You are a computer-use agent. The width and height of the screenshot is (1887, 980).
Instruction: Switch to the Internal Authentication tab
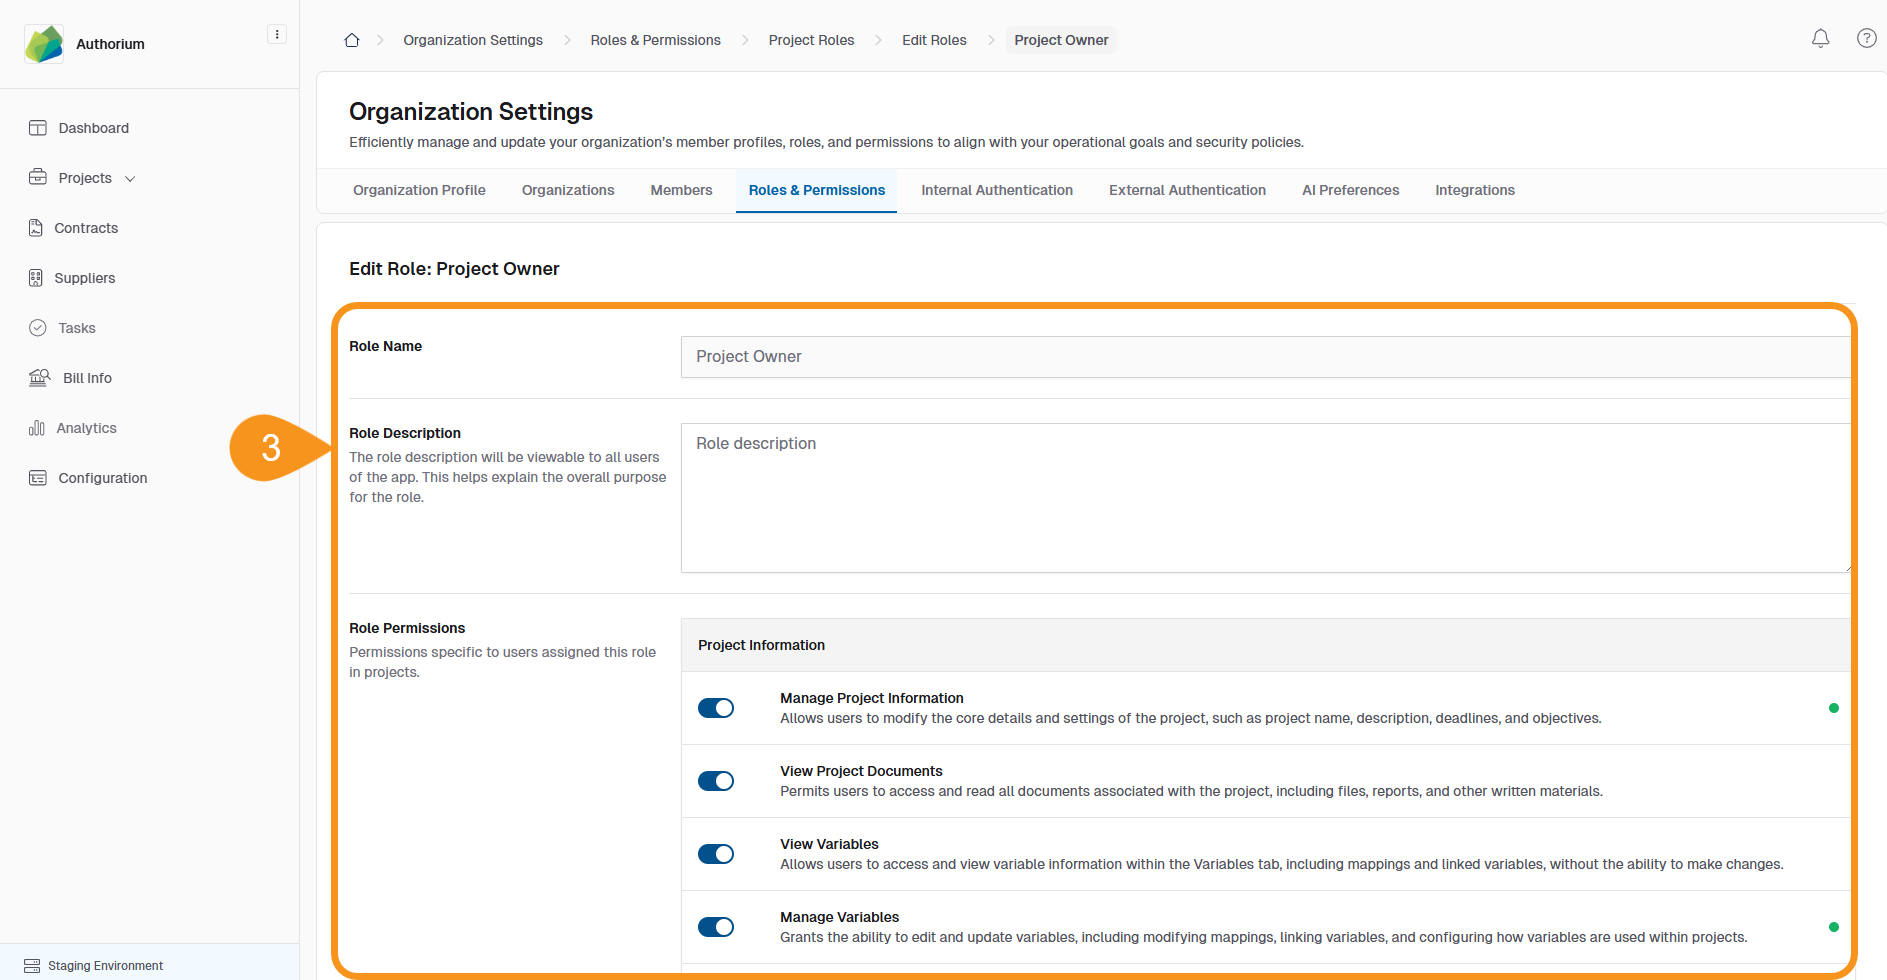(x=996, y=190)
